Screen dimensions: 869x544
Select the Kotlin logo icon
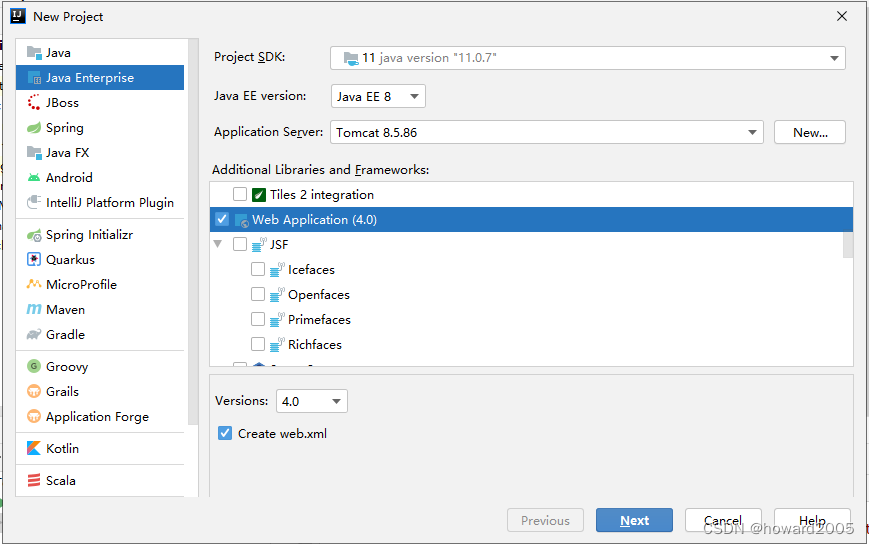34,448
